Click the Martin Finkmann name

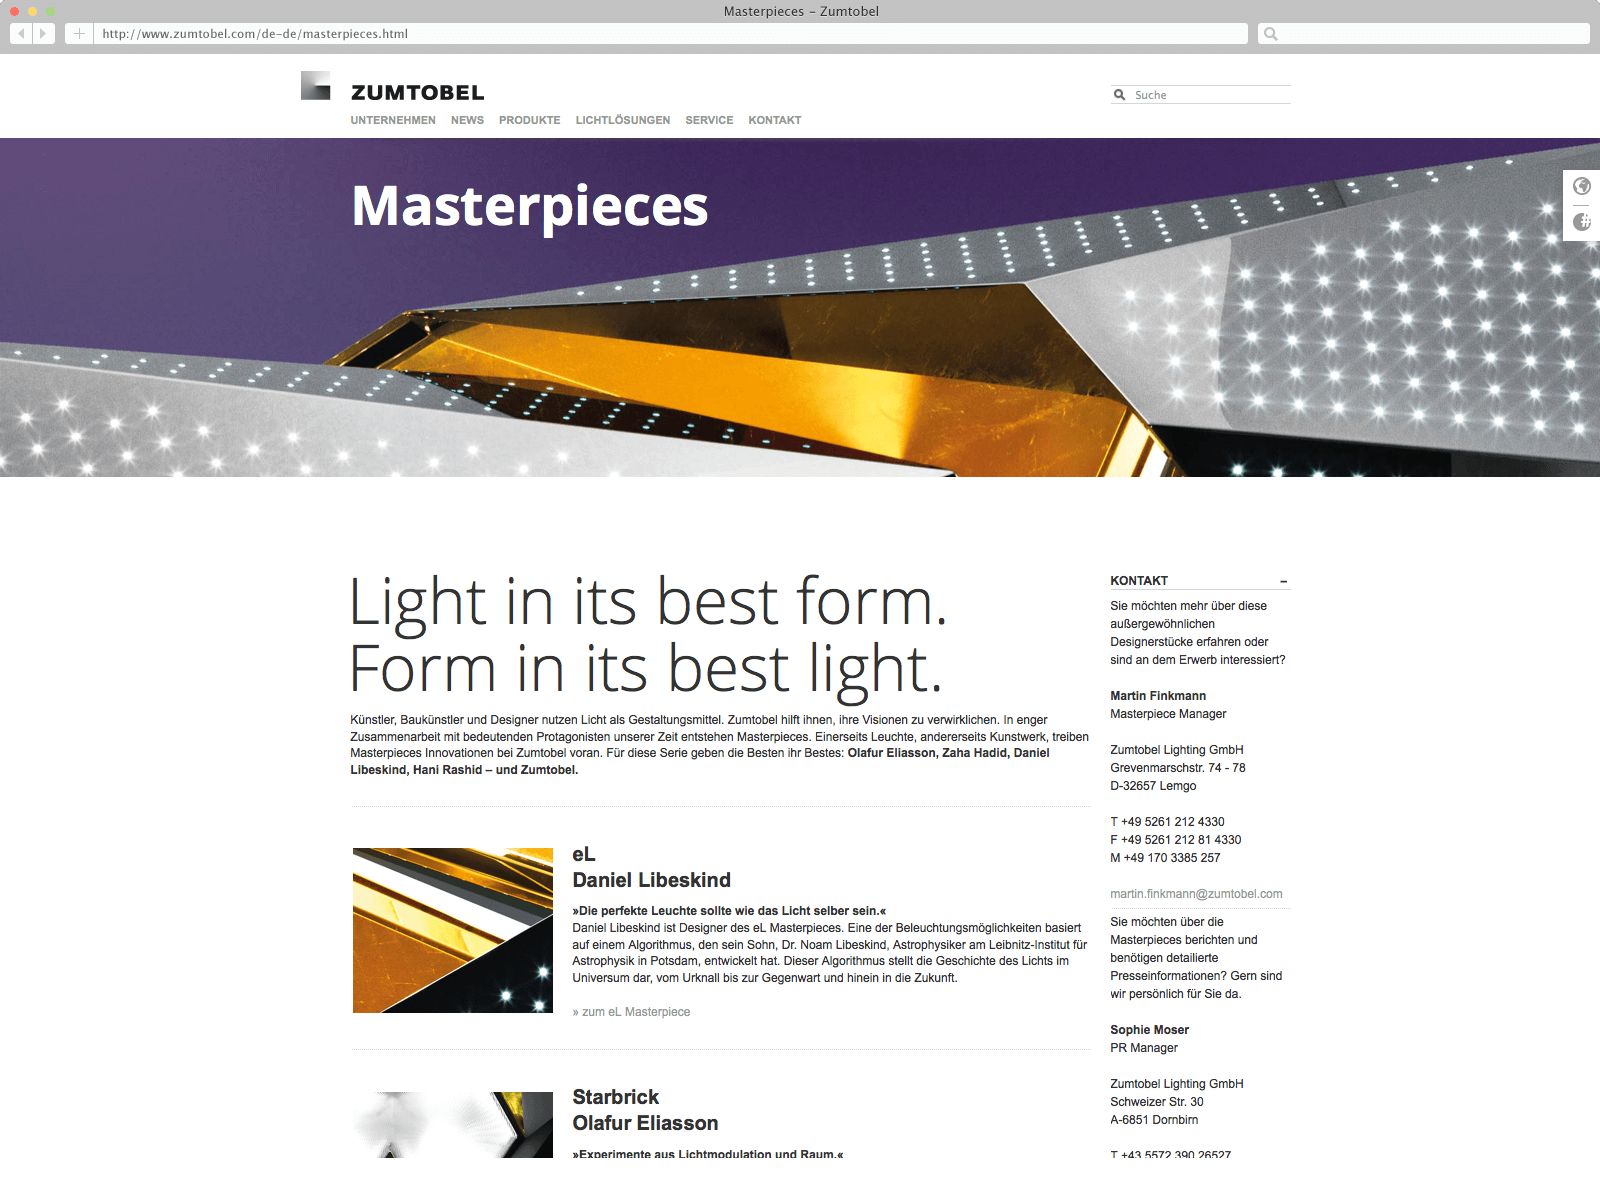1158,696
